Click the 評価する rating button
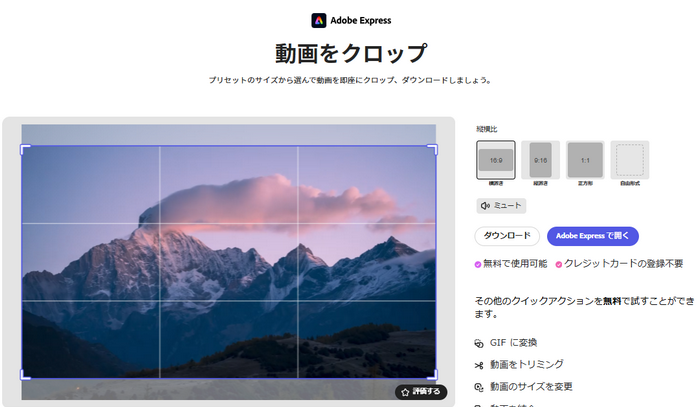Screen dimensions: 700x407 point(421,392)
